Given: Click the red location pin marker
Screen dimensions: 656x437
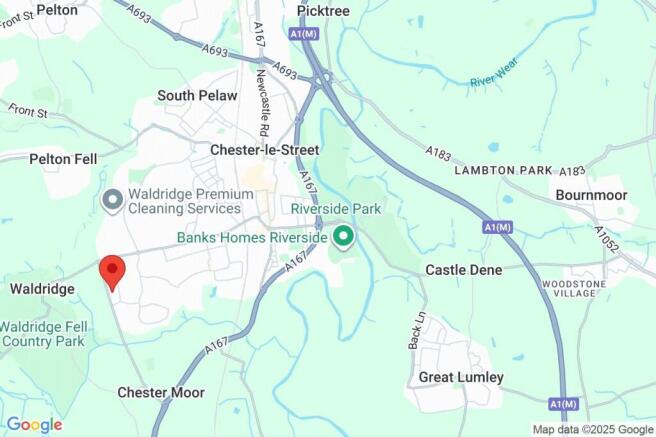Looking at the screenshot, I should (x=112, y=273).
